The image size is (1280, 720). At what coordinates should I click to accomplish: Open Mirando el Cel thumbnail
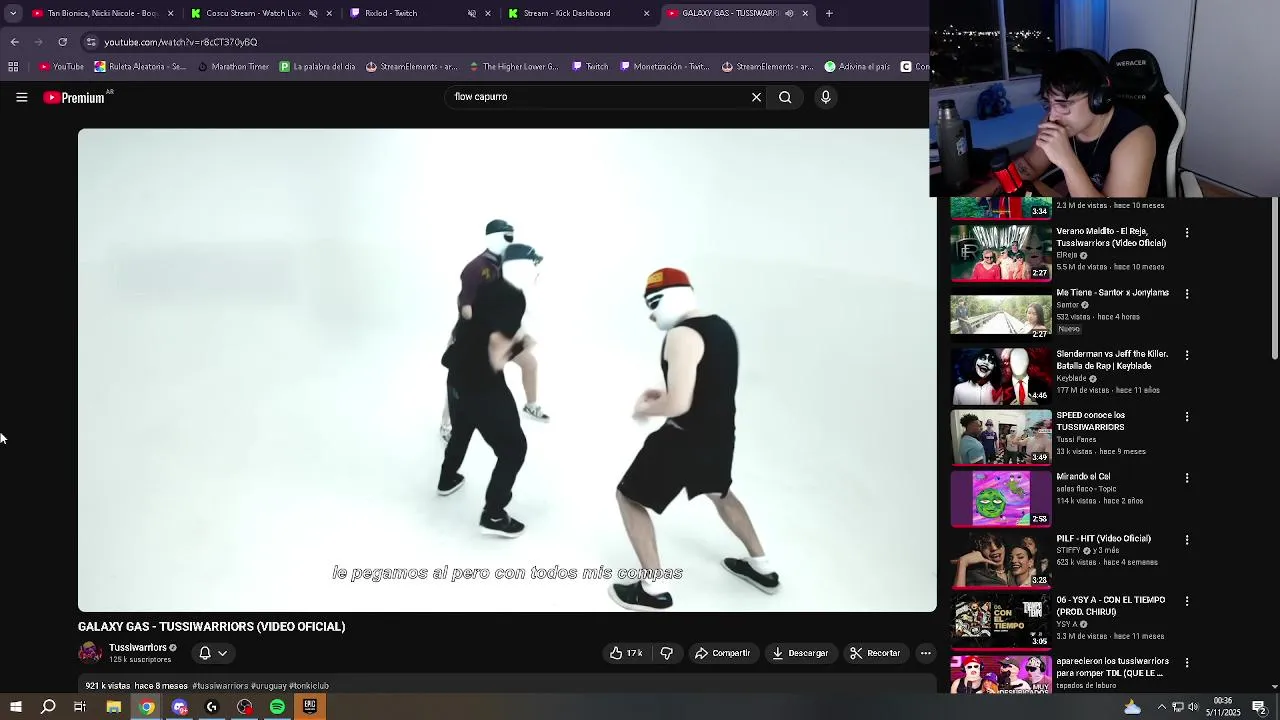pyautogui.click(x=1000, y=498)
